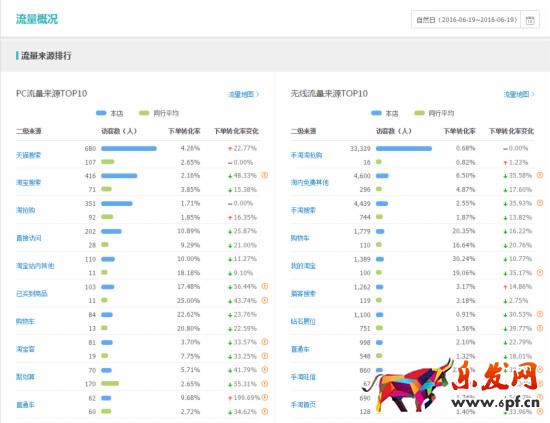
Task: Click the 下单转化率 column header in PC panel
Action: tap(184, 131)
